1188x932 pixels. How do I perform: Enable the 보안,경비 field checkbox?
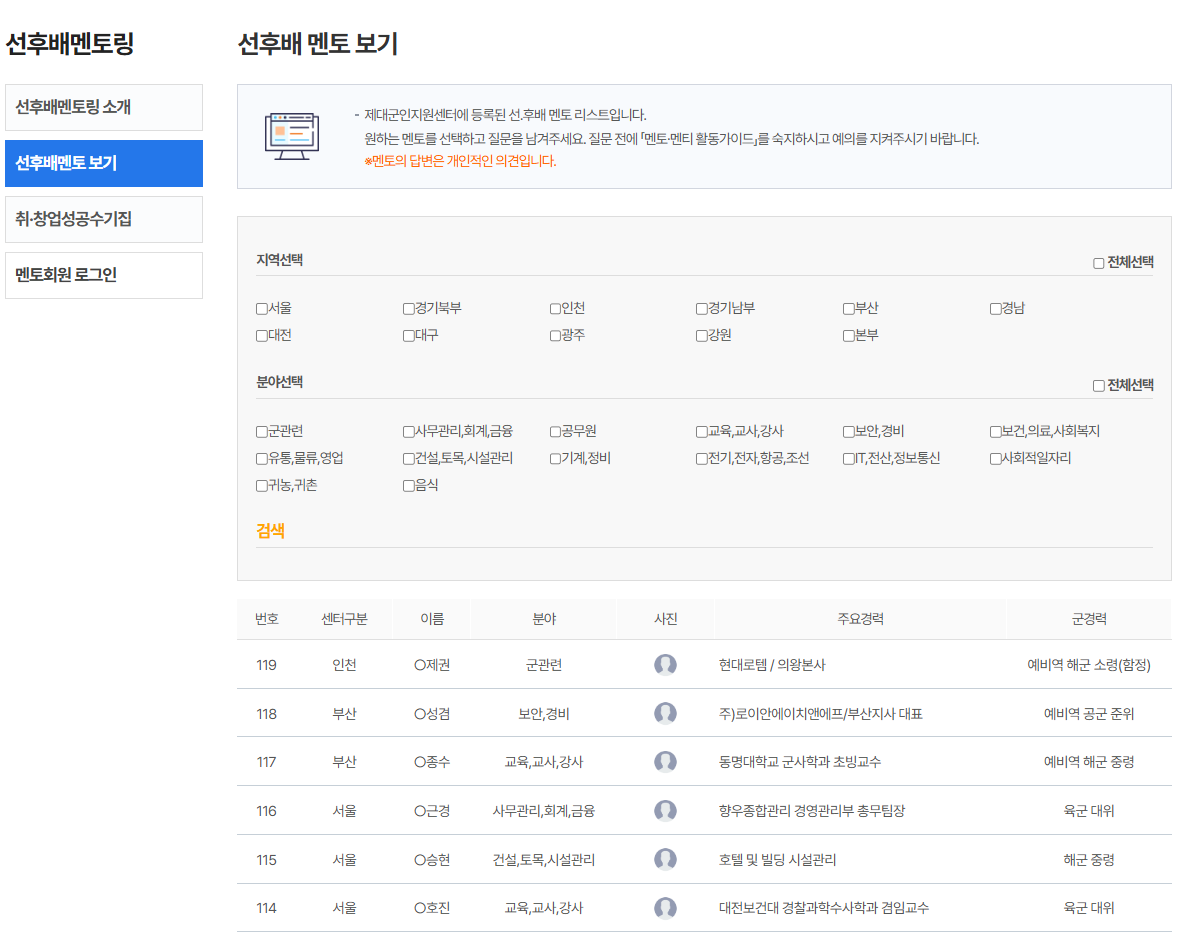(x=849, y=431)
